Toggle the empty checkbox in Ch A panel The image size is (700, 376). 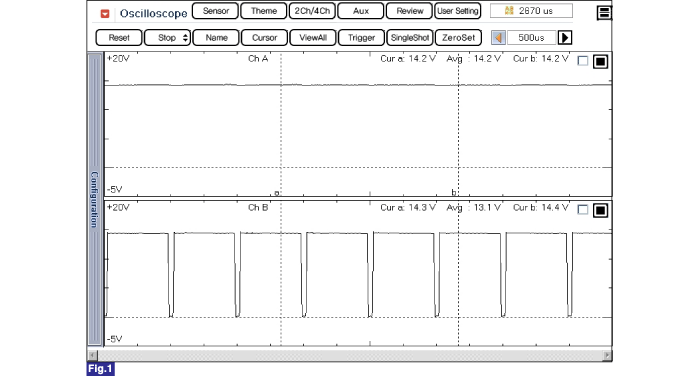point(583,61)
